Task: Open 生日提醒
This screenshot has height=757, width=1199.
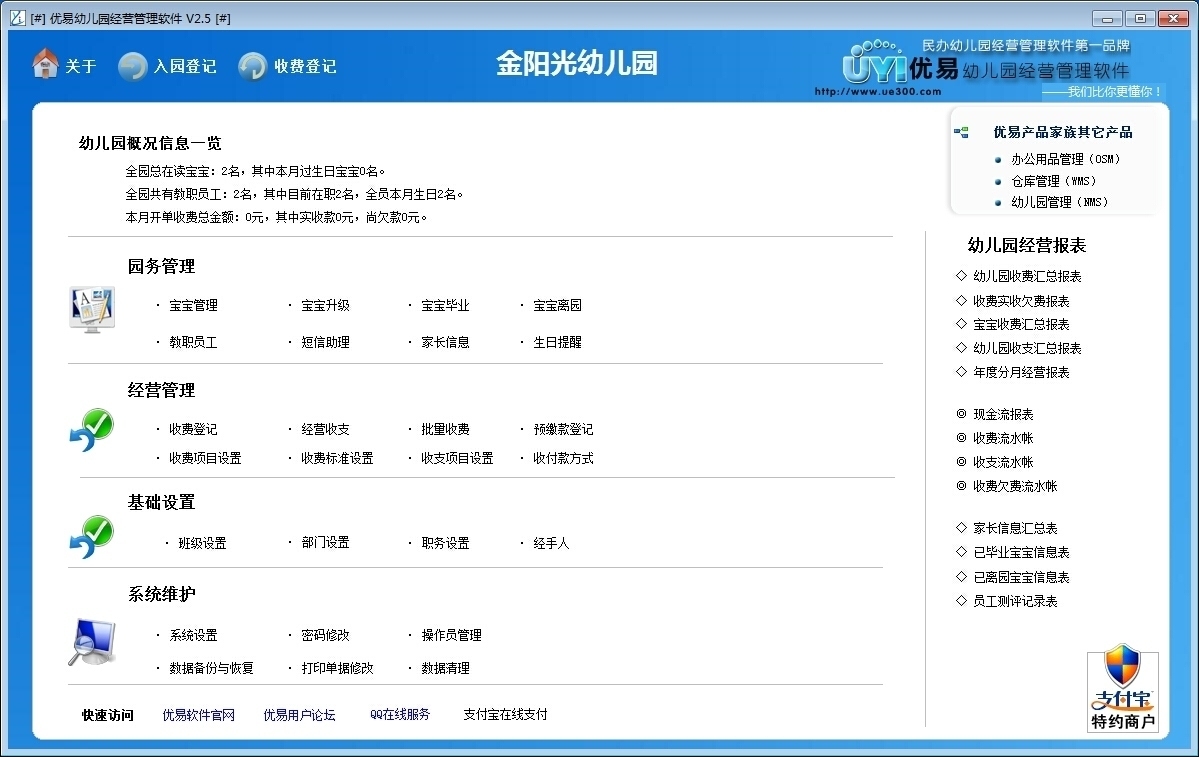Action: (557, 342)
